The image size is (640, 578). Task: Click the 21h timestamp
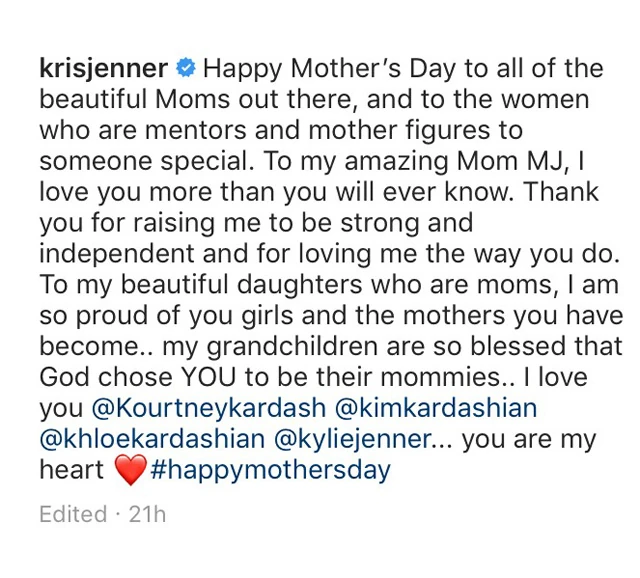pos(145,515)
